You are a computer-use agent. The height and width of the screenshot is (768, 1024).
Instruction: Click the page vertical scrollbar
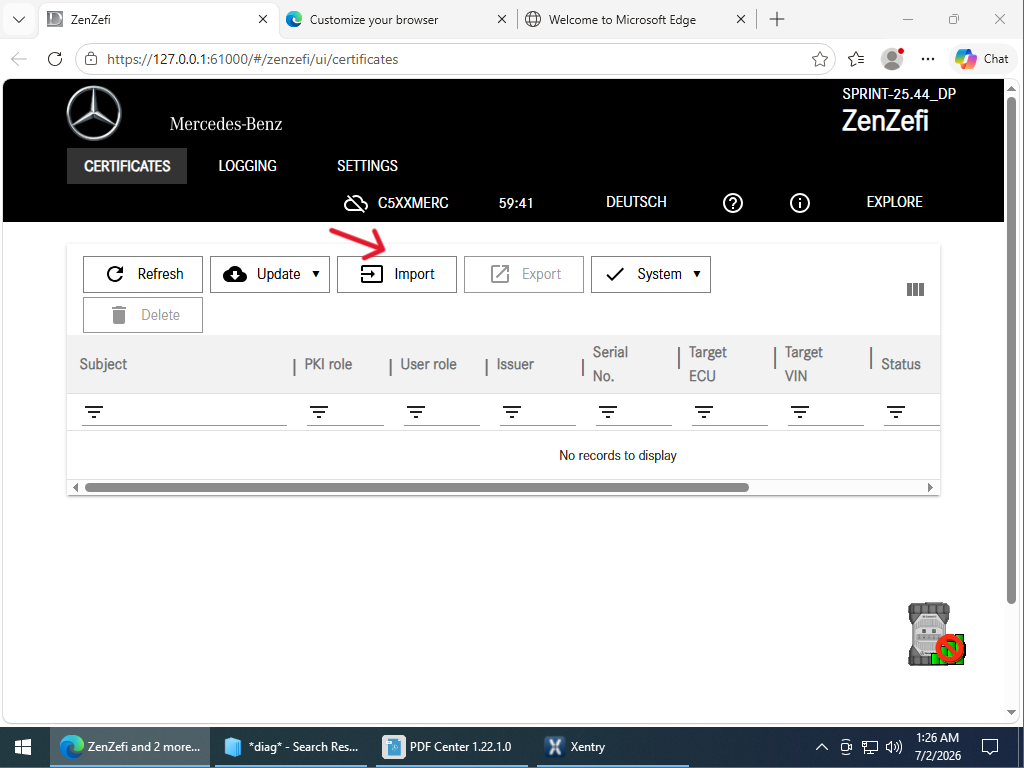[x=1011, y=349]
